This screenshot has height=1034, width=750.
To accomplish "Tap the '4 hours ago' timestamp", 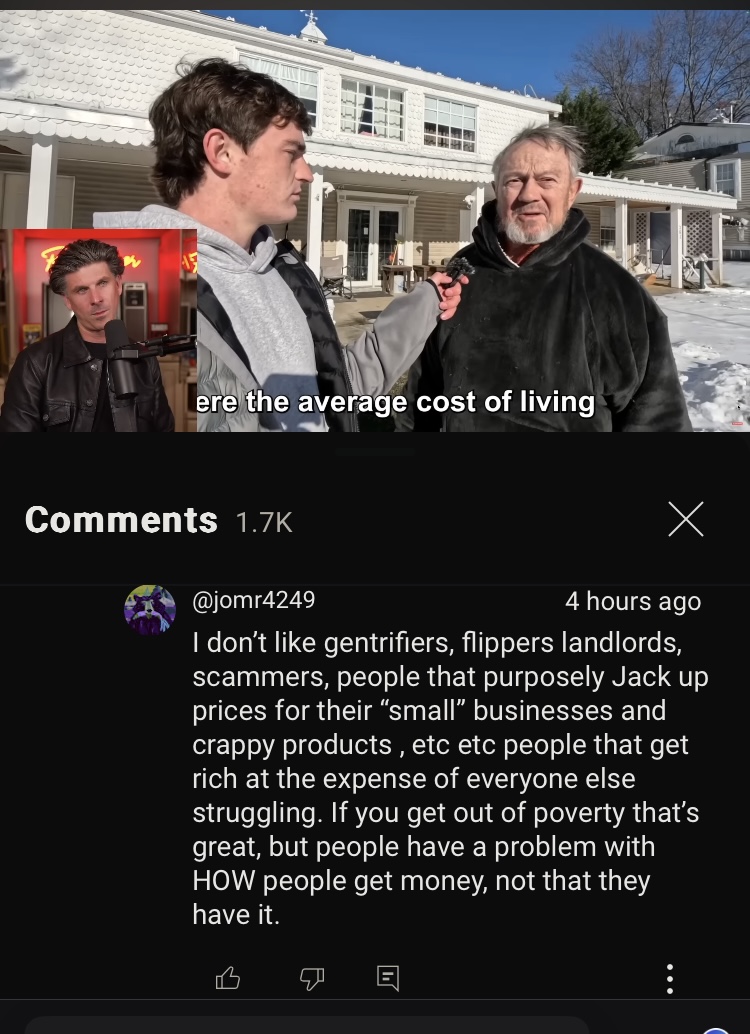I will (x=633, y=601).
